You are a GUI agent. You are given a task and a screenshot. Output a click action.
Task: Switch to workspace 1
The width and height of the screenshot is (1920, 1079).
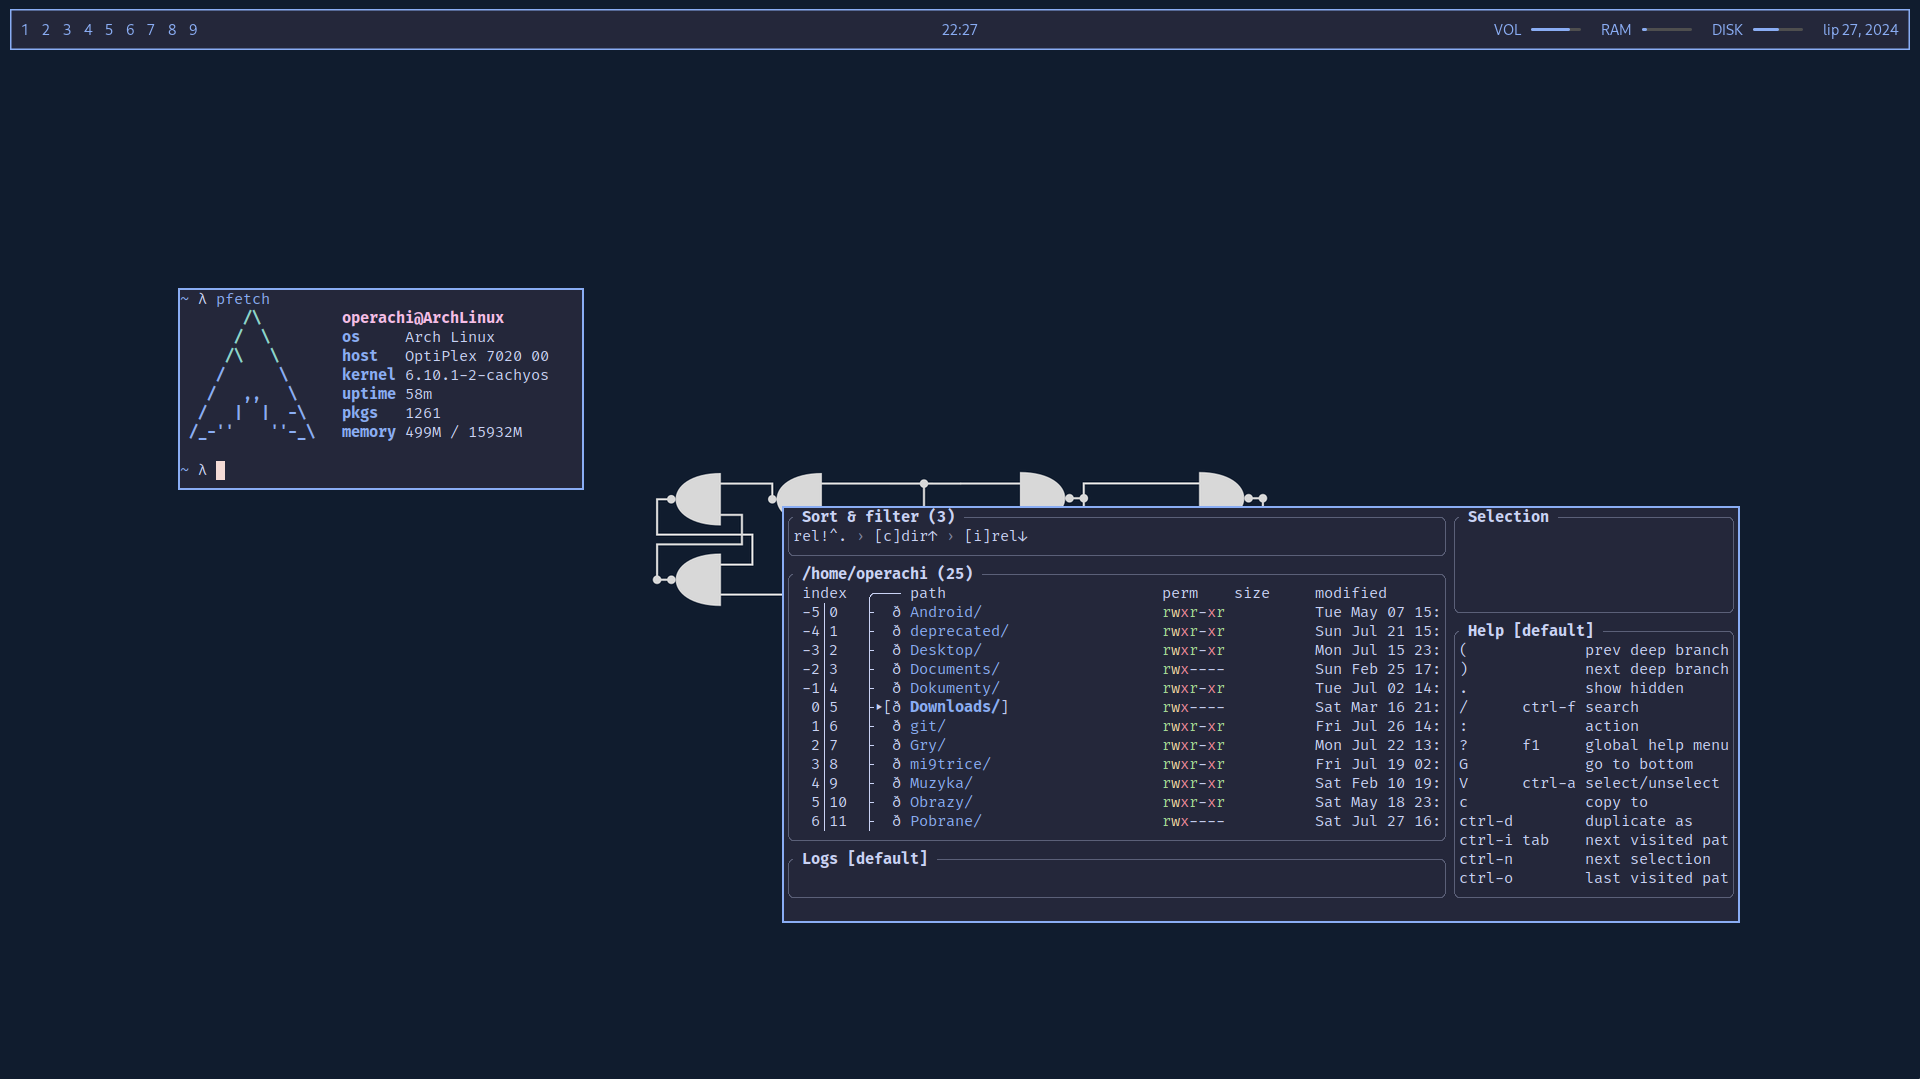pos(25,30)
